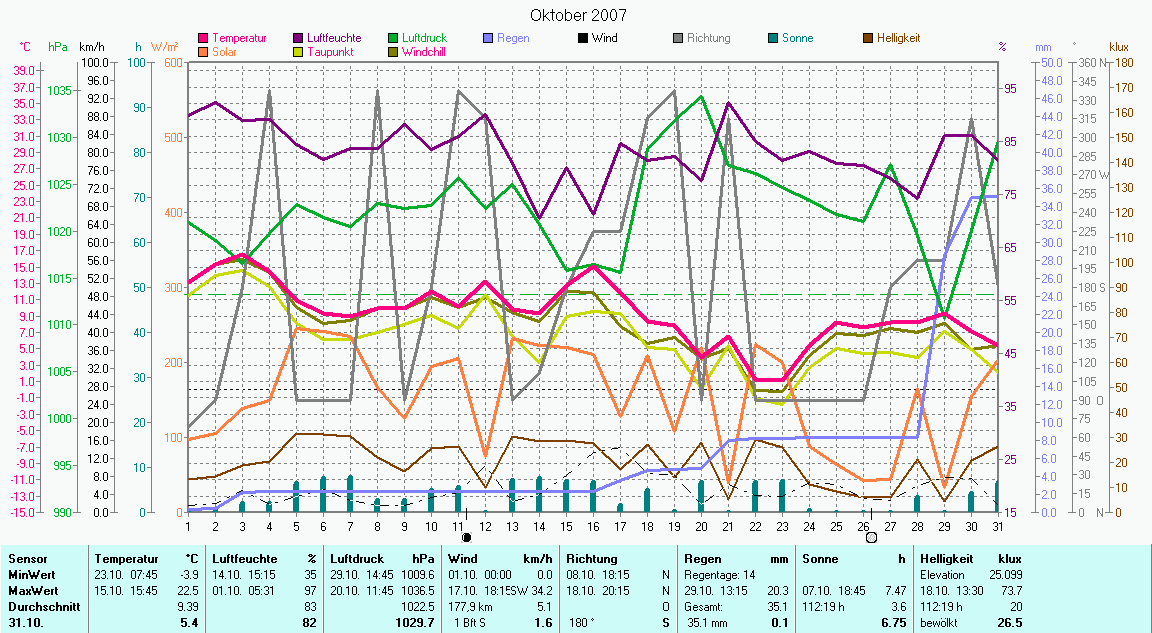Select the orange Solar legend swatch
The image size is (1152, 633).
pyautogui.click(x=205, y=51)
